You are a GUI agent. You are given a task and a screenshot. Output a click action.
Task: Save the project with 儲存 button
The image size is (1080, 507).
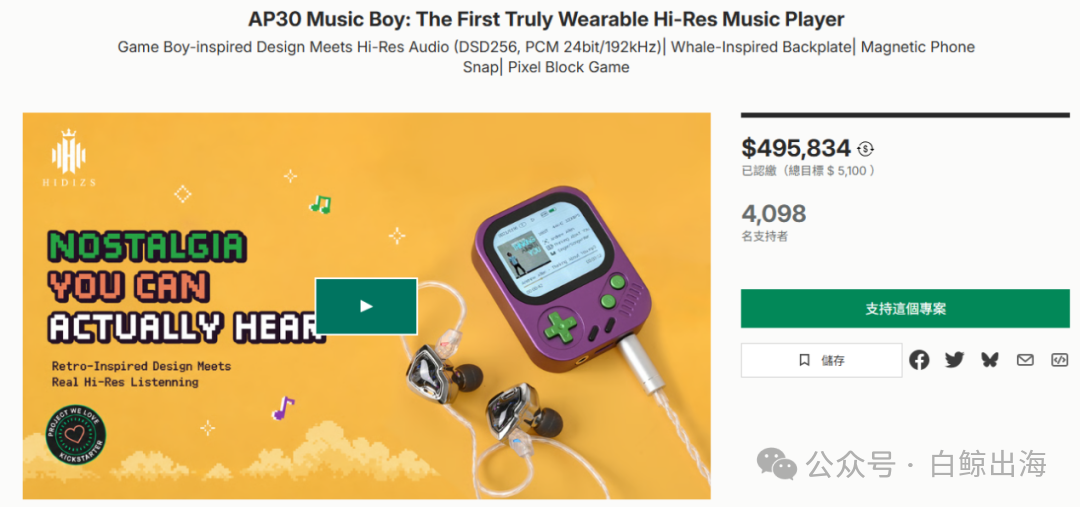pos(821,360)
